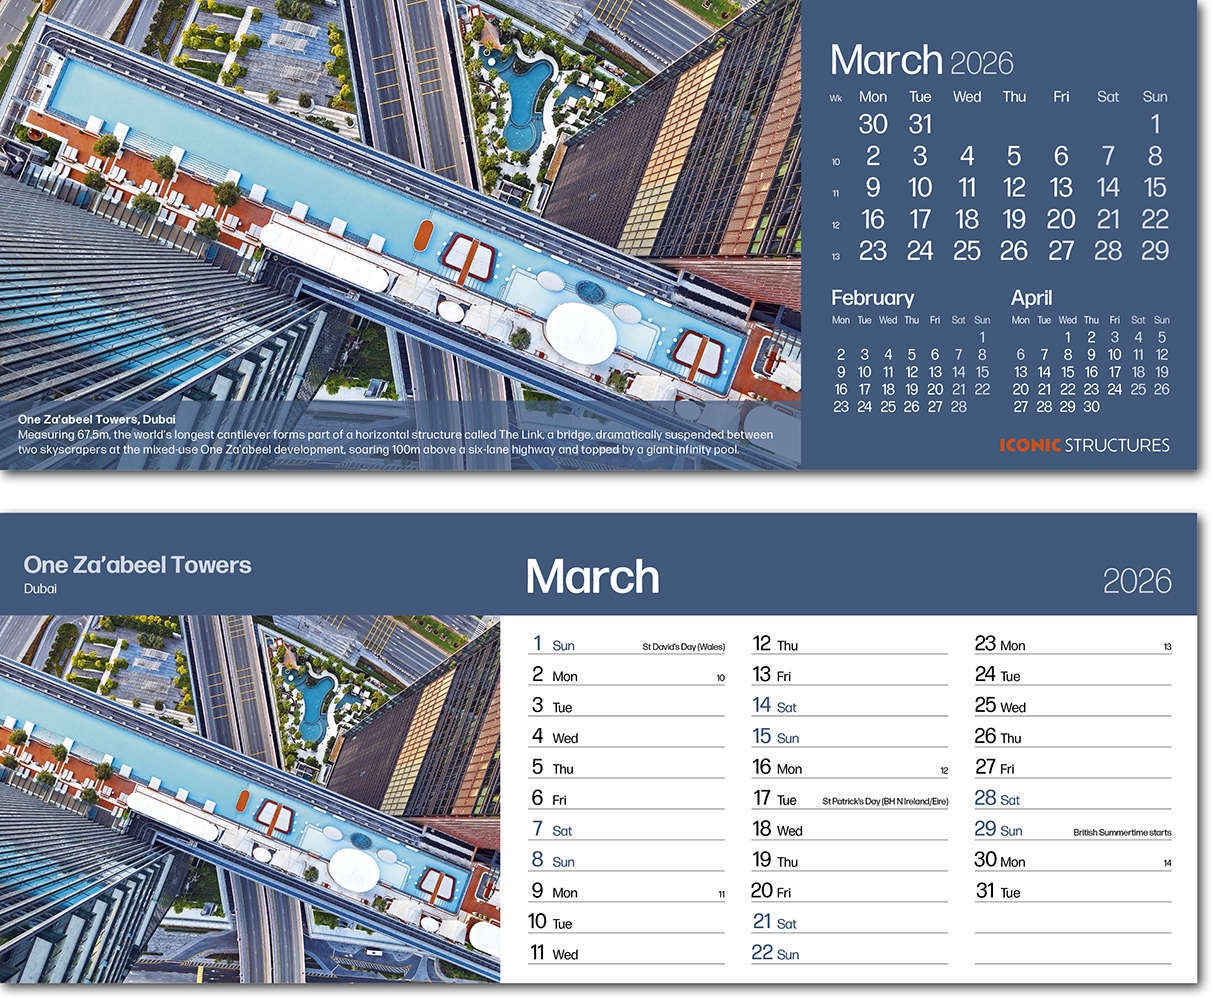1212x998 pixels.
Task: Select the Mon column header in March
Action: [873, 97]
